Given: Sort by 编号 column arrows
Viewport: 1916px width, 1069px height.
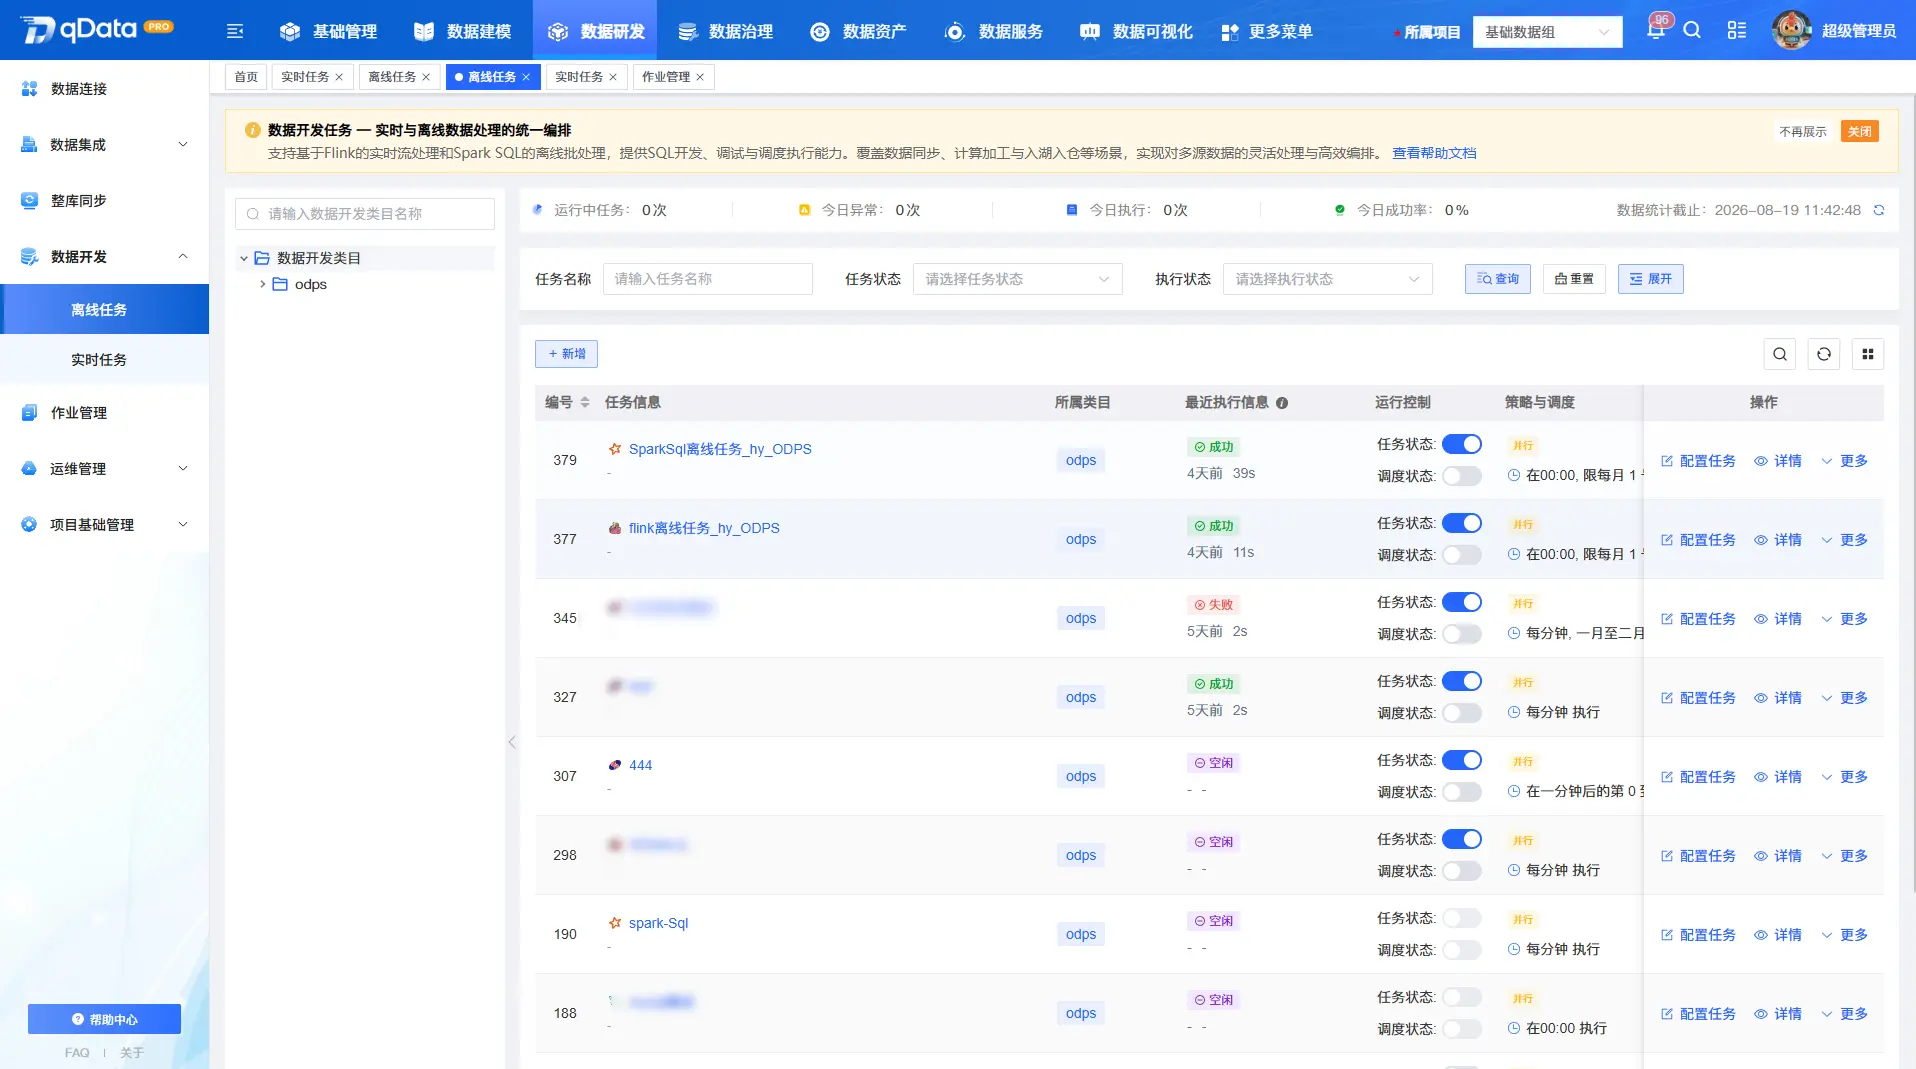Looking at the screenshot, I should (585, 402).
